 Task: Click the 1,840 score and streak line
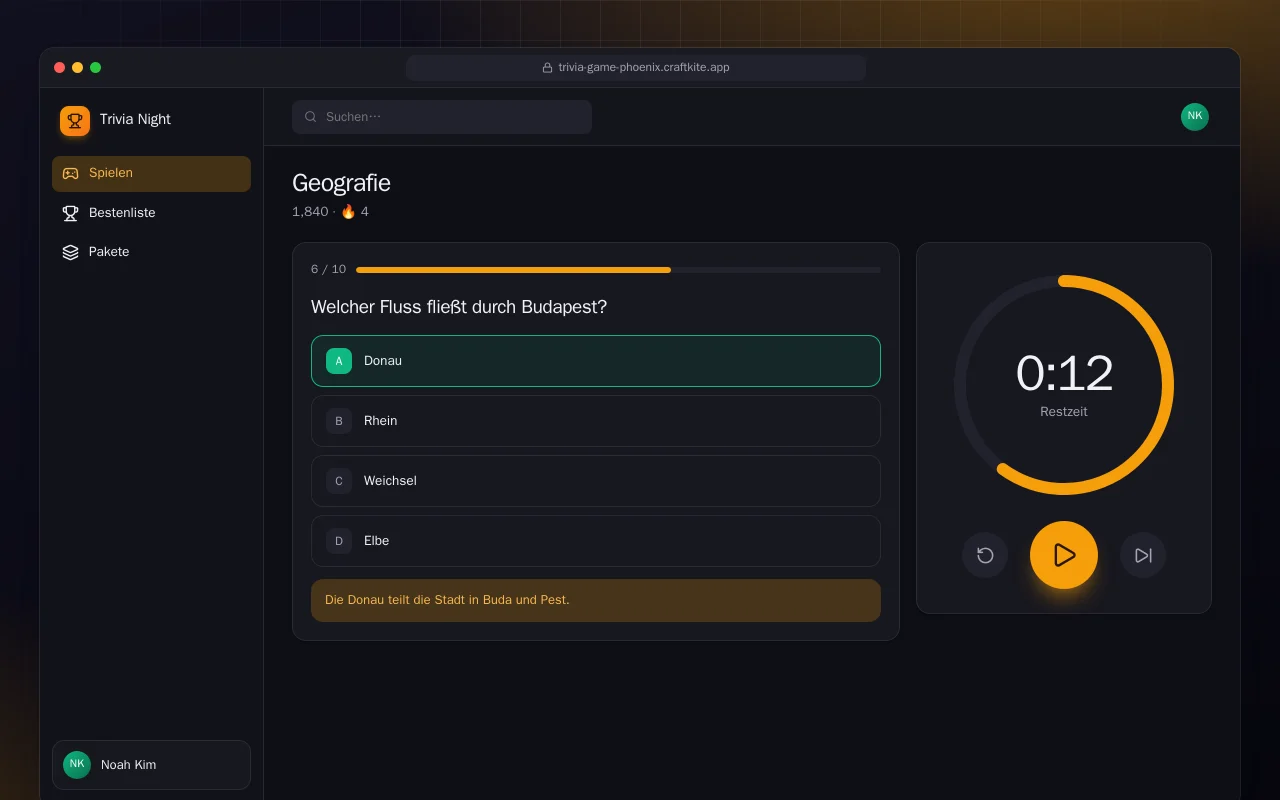[x=330, y=212]
